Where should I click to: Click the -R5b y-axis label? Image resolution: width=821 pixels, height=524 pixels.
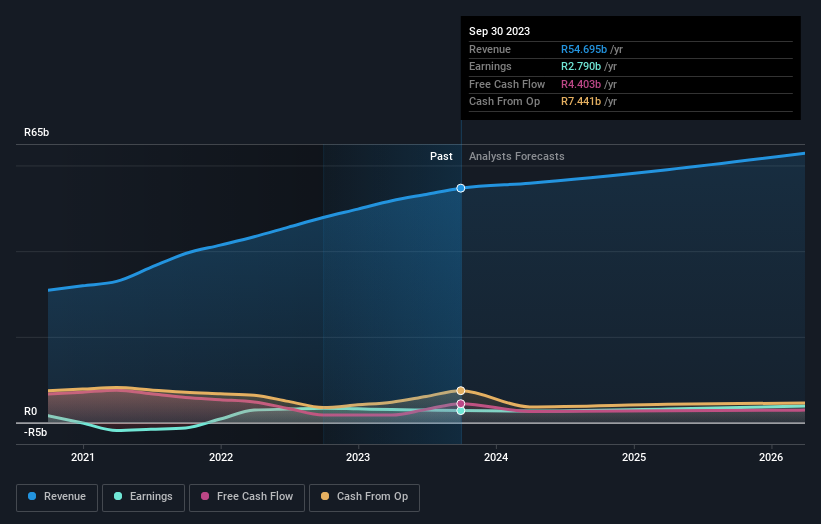[35, 432]
